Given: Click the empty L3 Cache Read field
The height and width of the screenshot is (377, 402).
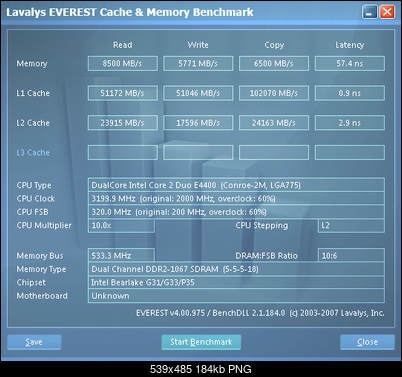Looking at the screenshot, I should coord(123,152).
